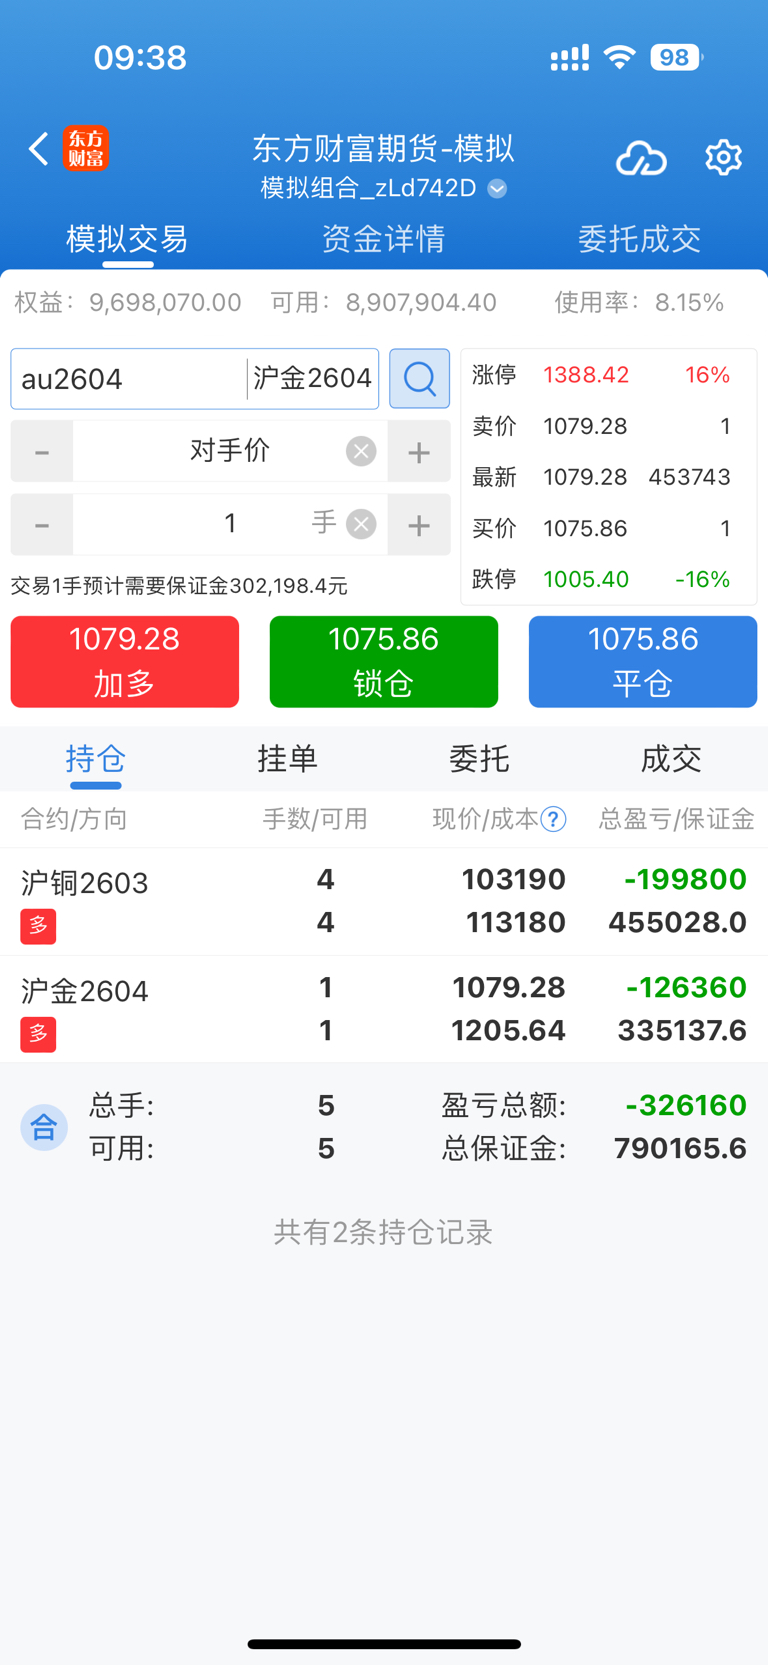The height and width of the screenshot is (1665, 769).
Task: Tap the 跌停 price 1005.40
Action: tap(586, 580)
